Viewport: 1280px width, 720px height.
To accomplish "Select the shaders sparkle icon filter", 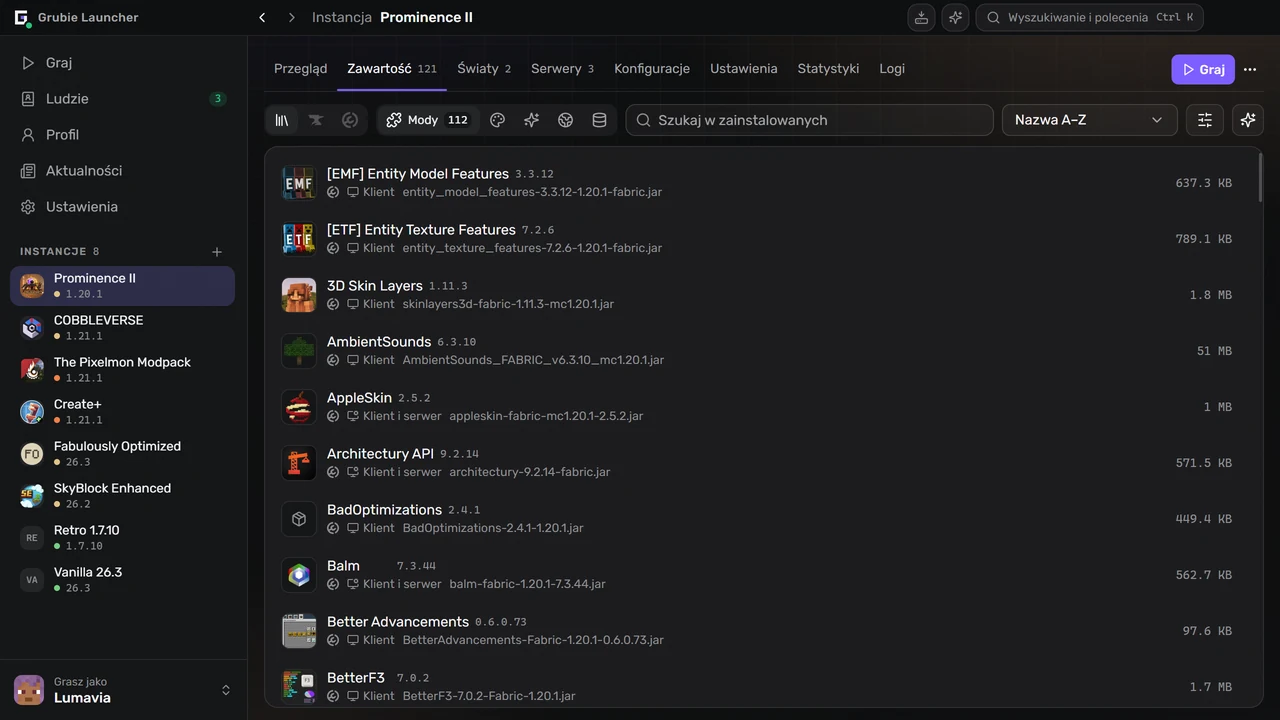I will 532,120.
